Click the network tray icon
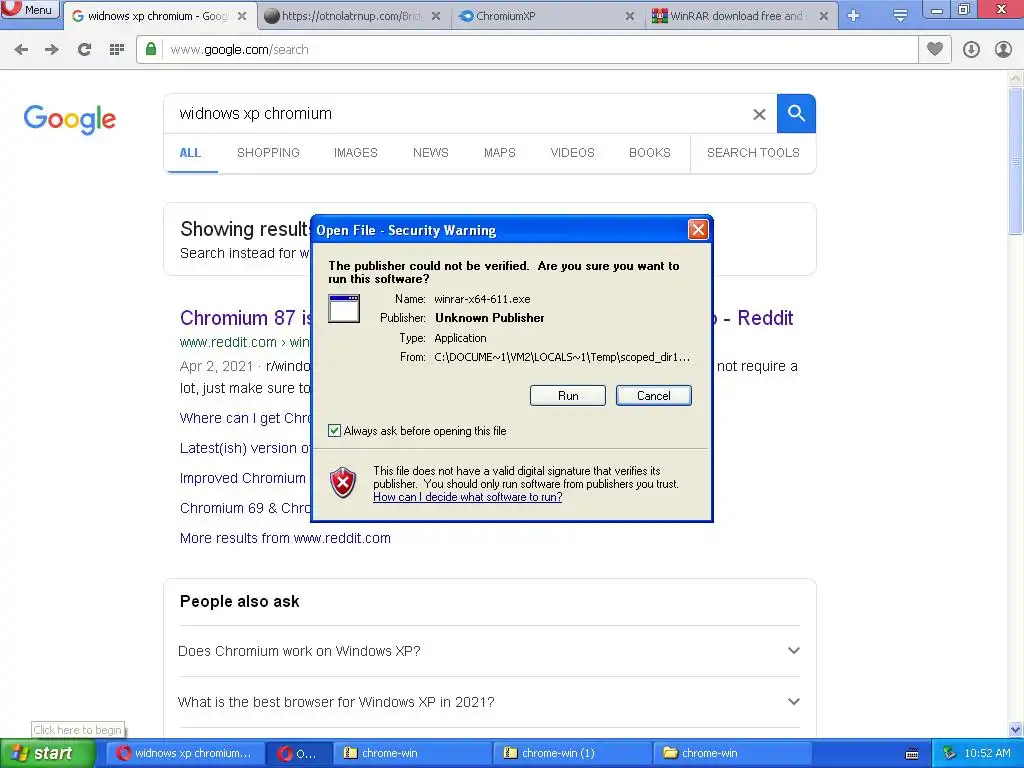 pos(949,753)
